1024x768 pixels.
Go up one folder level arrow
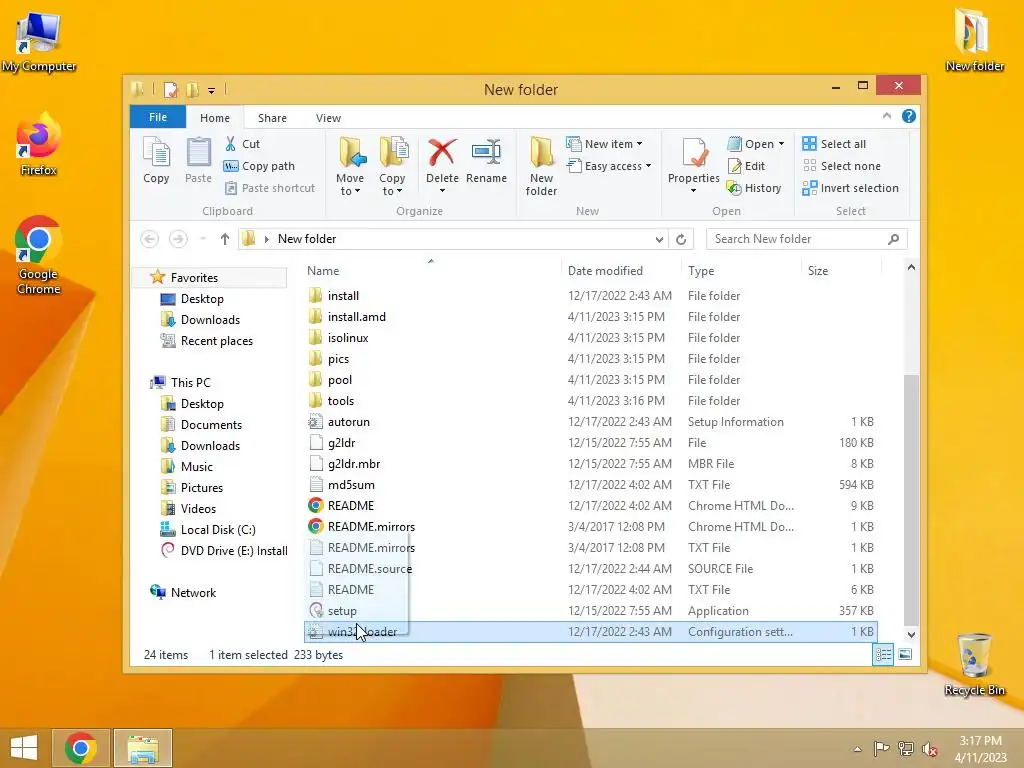click(225, 239)
